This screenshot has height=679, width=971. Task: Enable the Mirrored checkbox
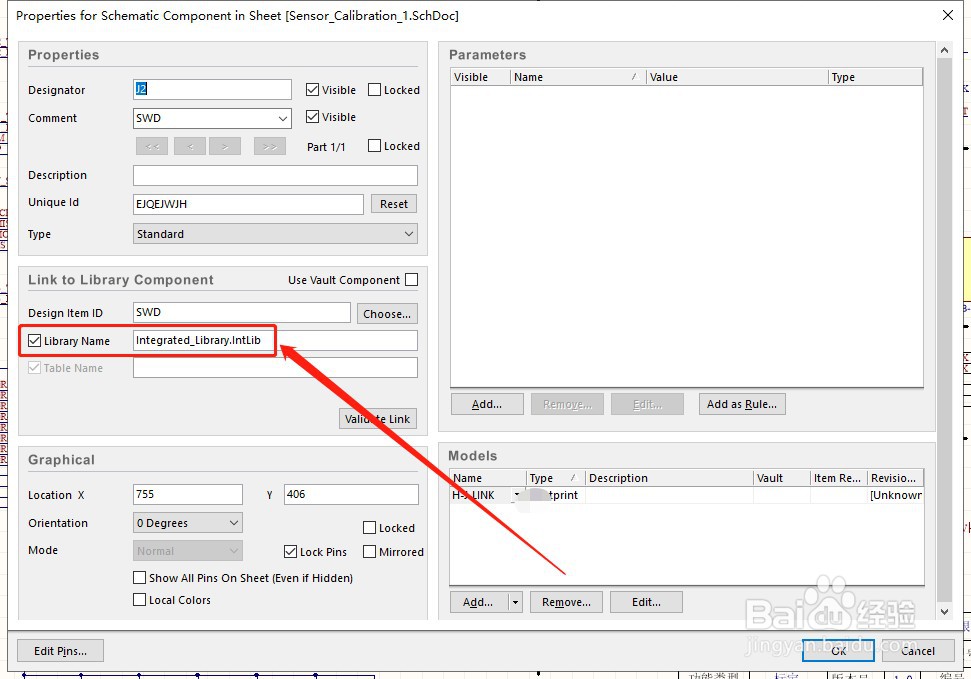coord(369,551)
